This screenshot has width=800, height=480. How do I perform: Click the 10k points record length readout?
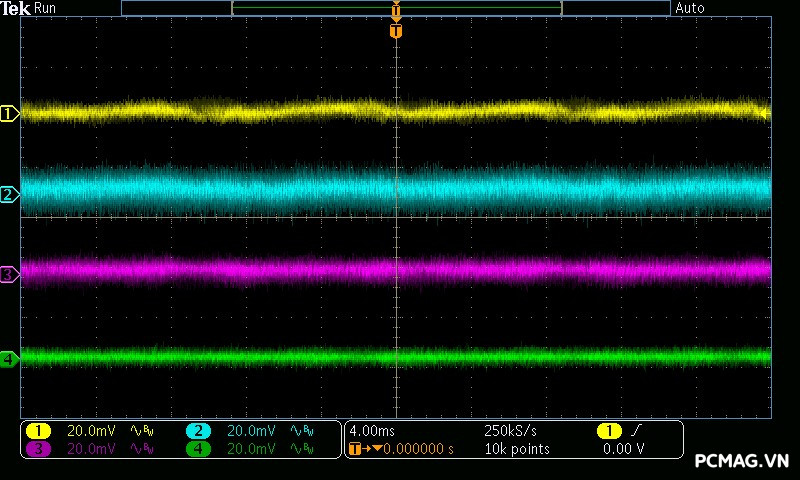pos(516,449)
